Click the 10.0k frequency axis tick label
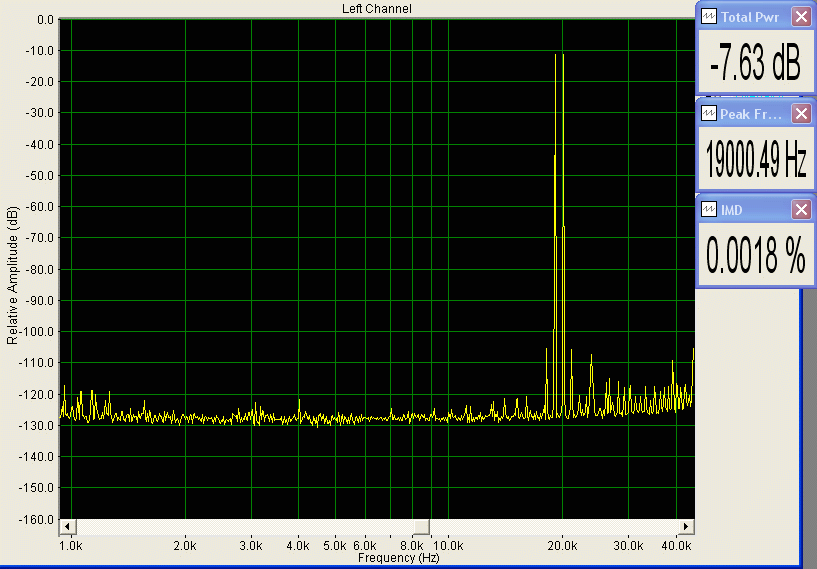This screenshot has width=817, height=569. [448, 546]
